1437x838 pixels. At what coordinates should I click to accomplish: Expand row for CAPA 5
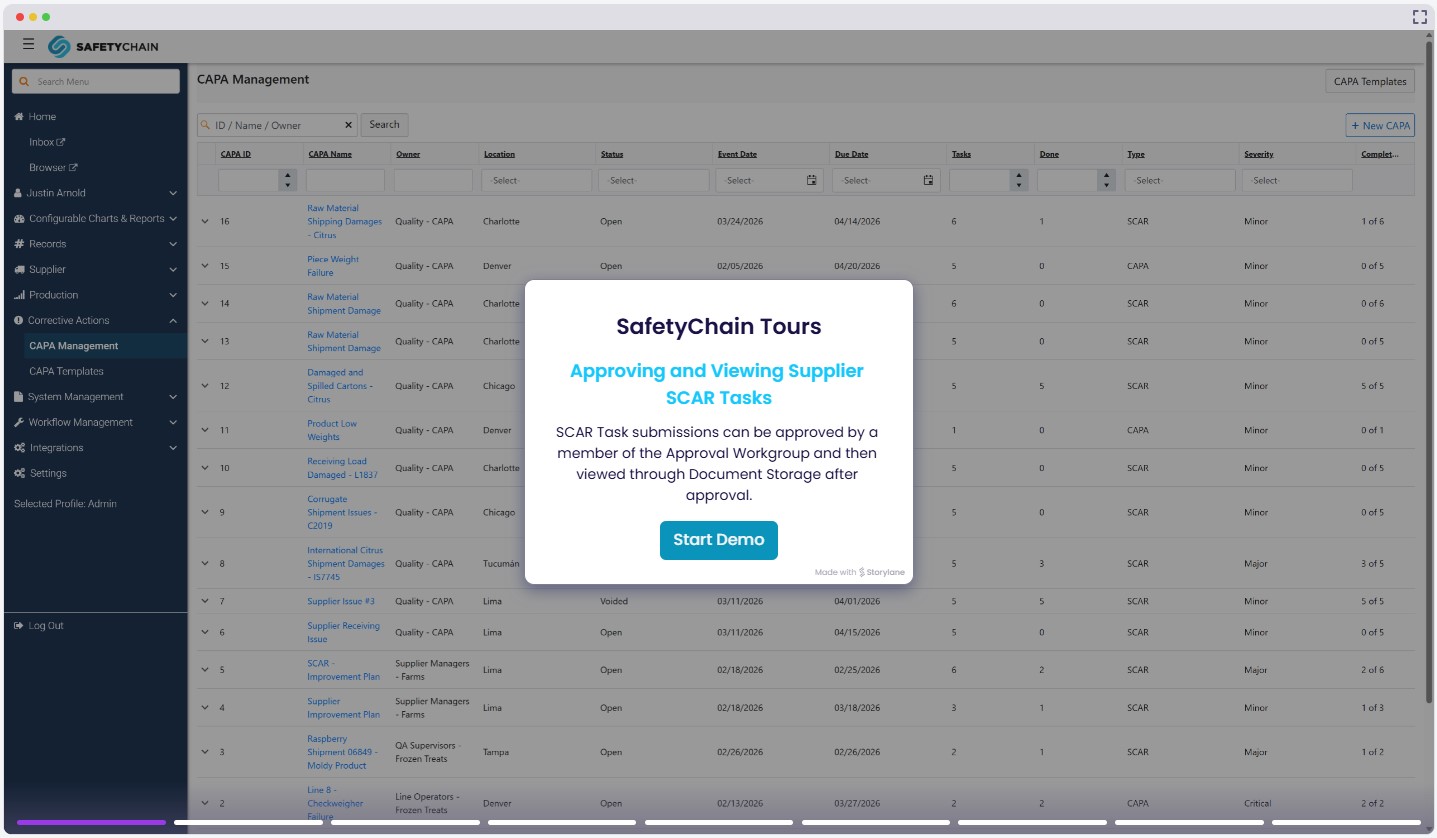pyautogui.click(x=205, y=670)
